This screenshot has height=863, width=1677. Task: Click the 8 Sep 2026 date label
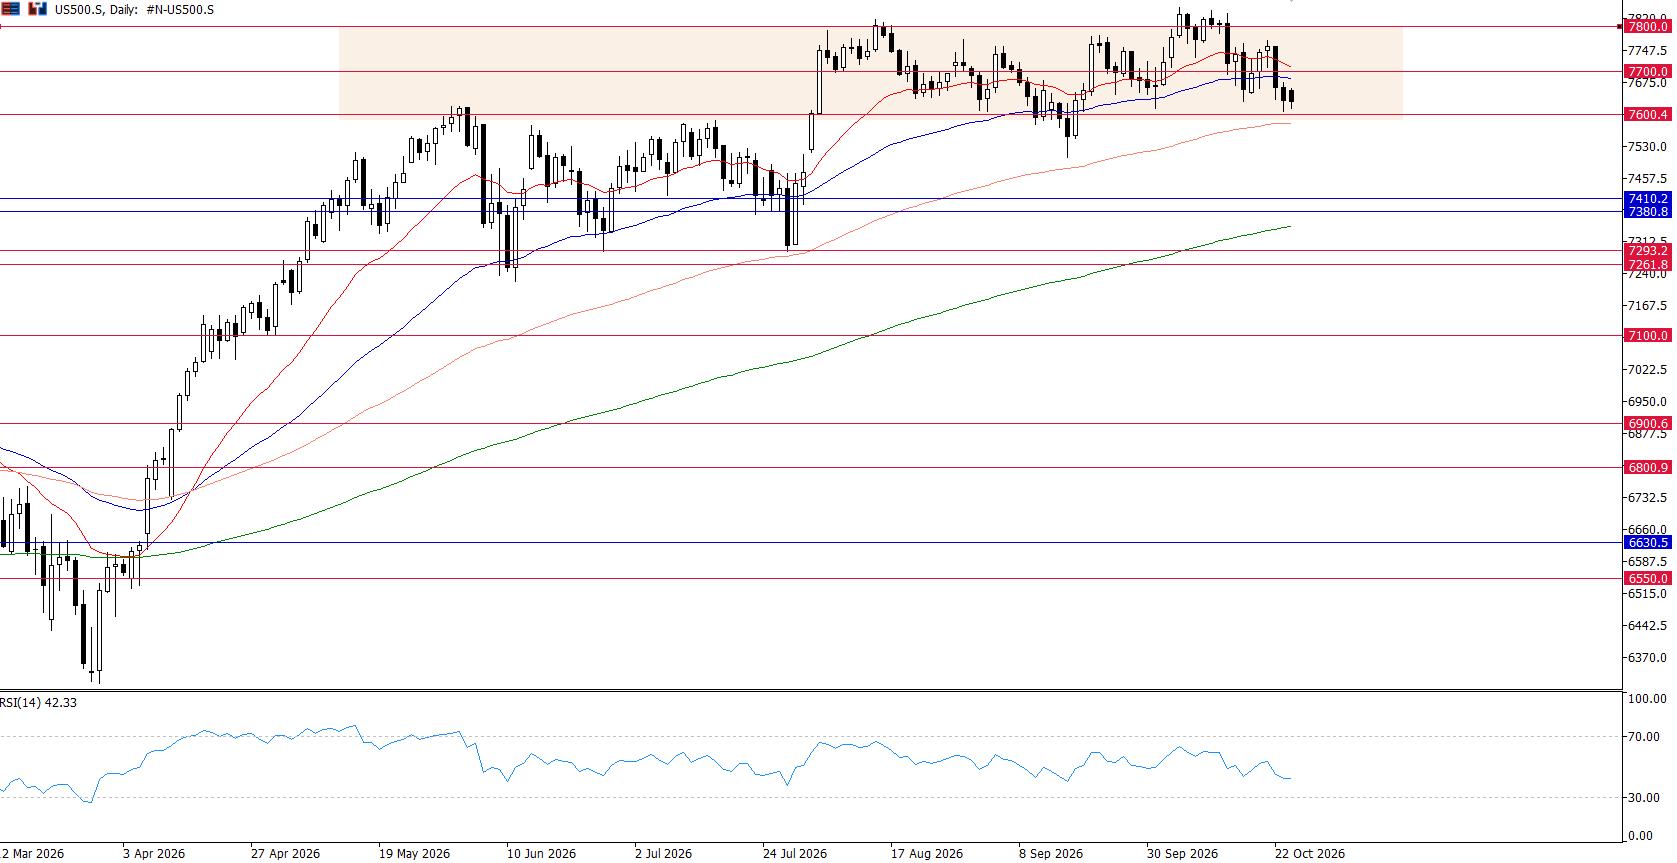[1051, 854]
